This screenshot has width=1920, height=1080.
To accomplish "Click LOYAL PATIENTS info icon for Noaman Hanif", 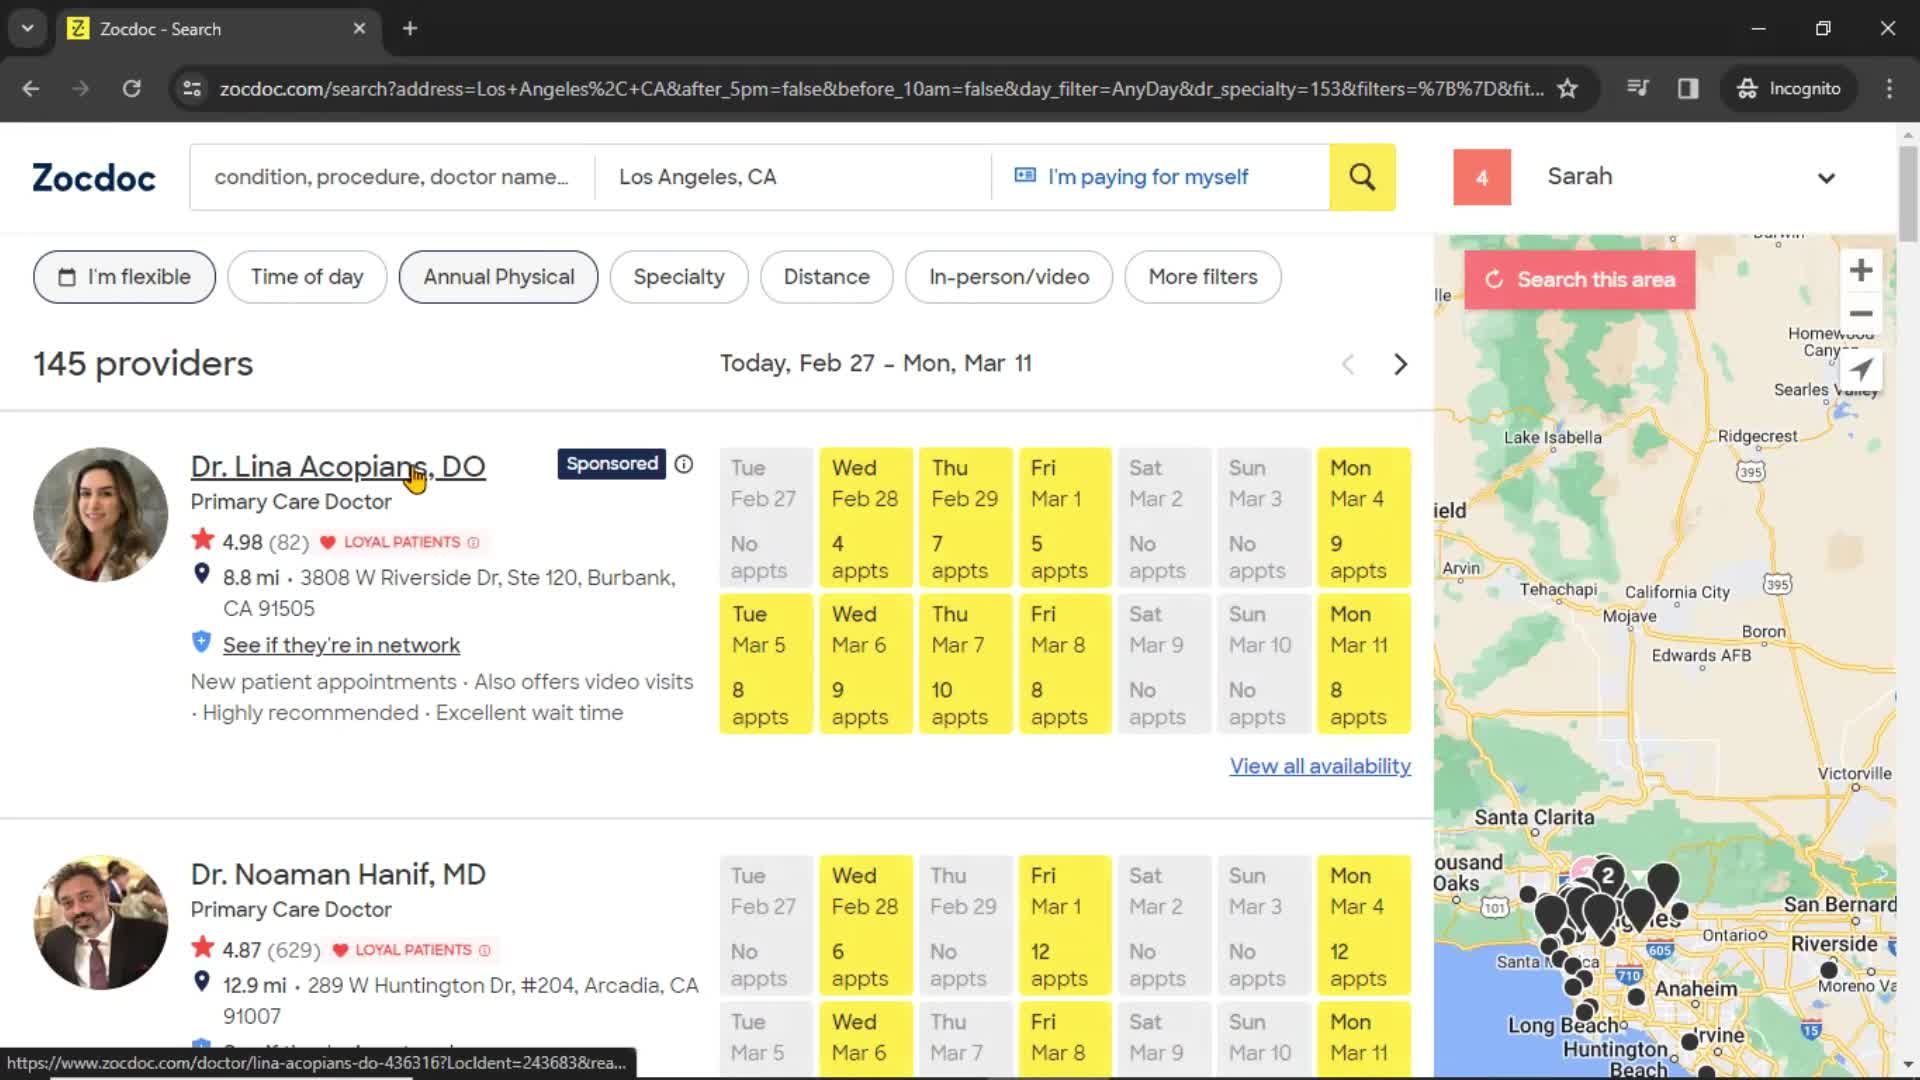I will coord(485,951).
